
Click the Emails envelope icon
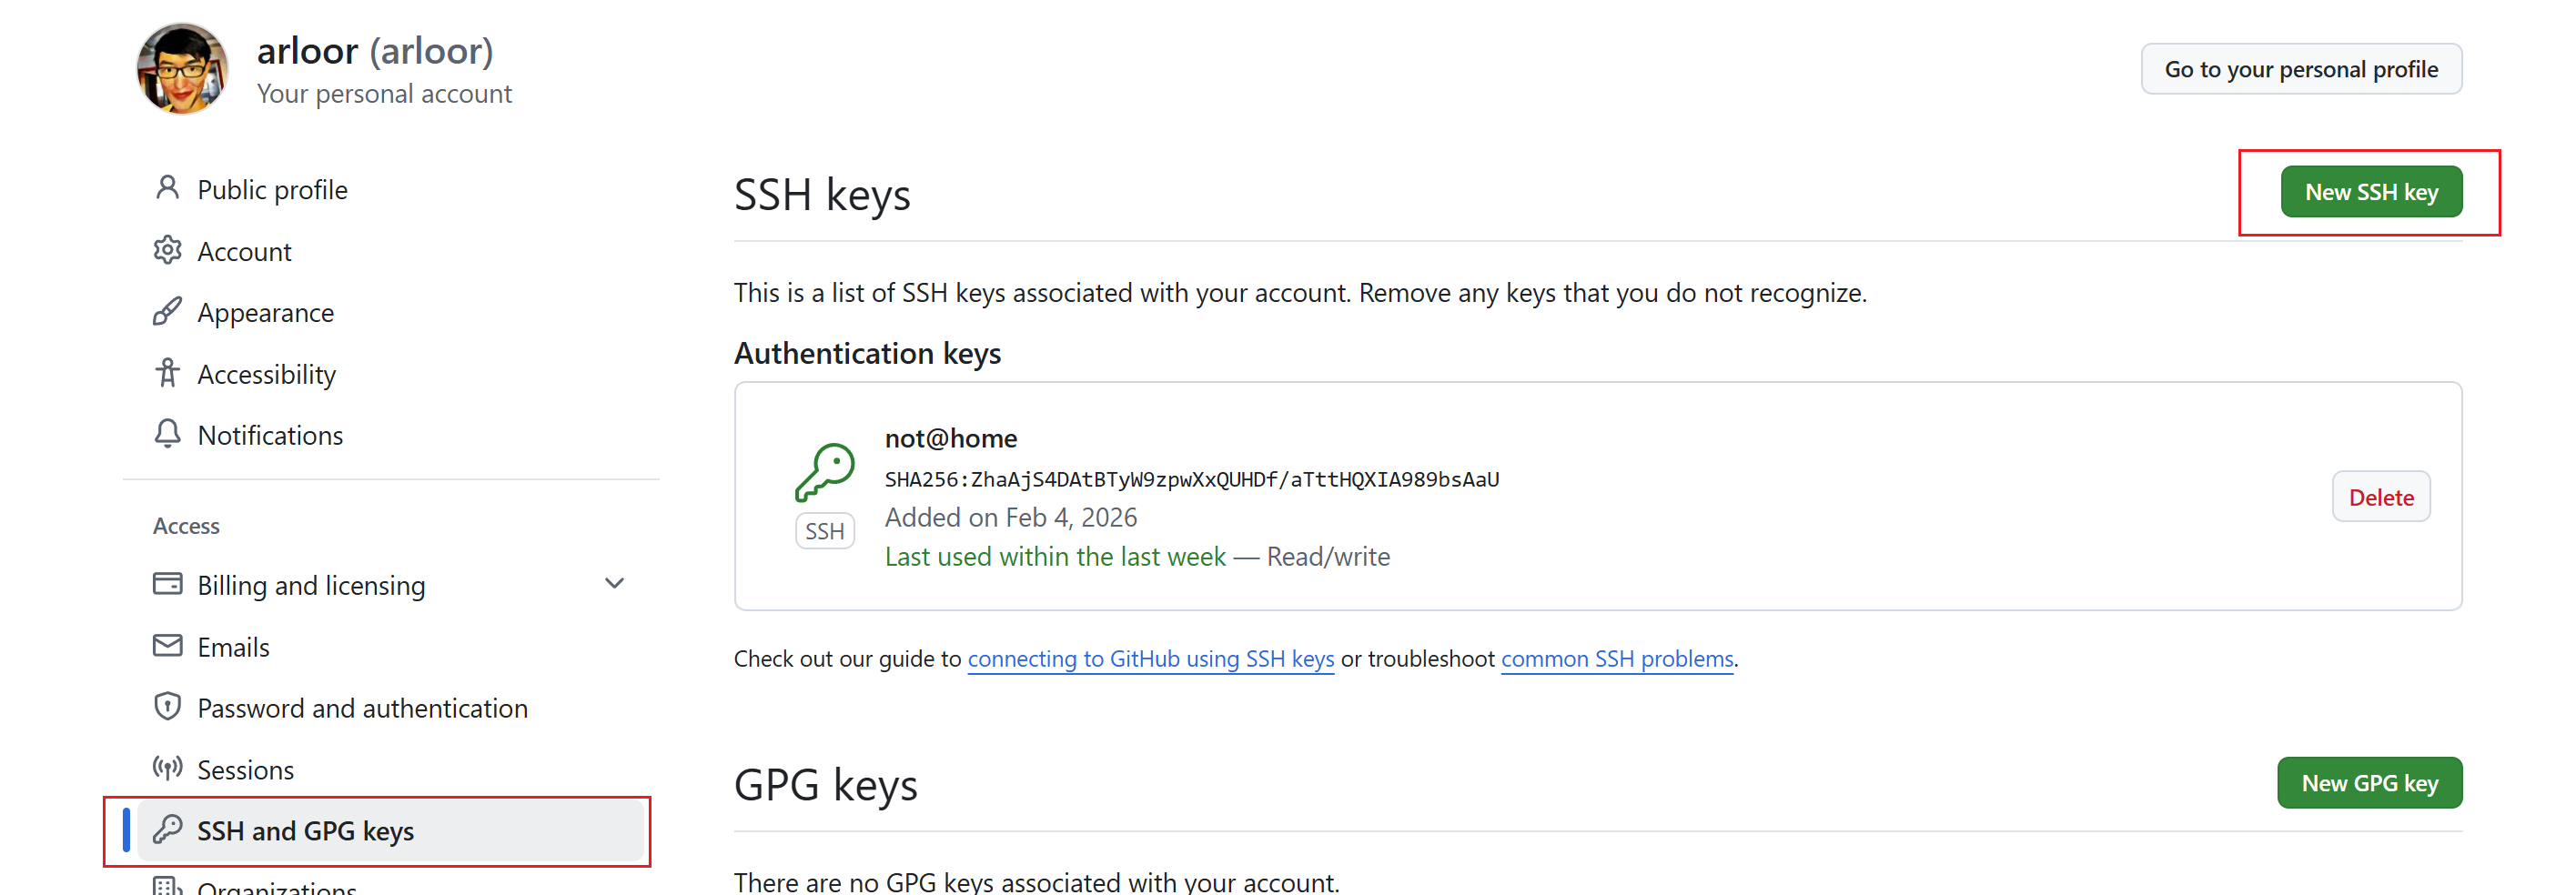[168, 646]
